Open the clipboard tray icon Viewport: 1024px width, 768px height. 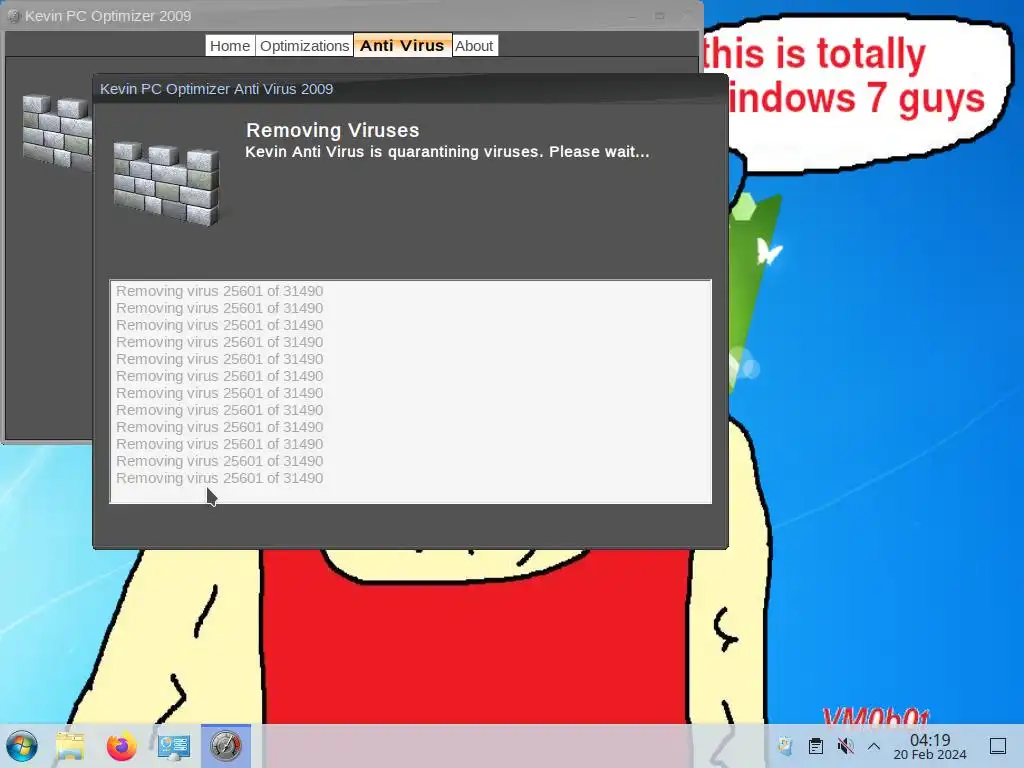pyautogui.click(x=816, y=746)
